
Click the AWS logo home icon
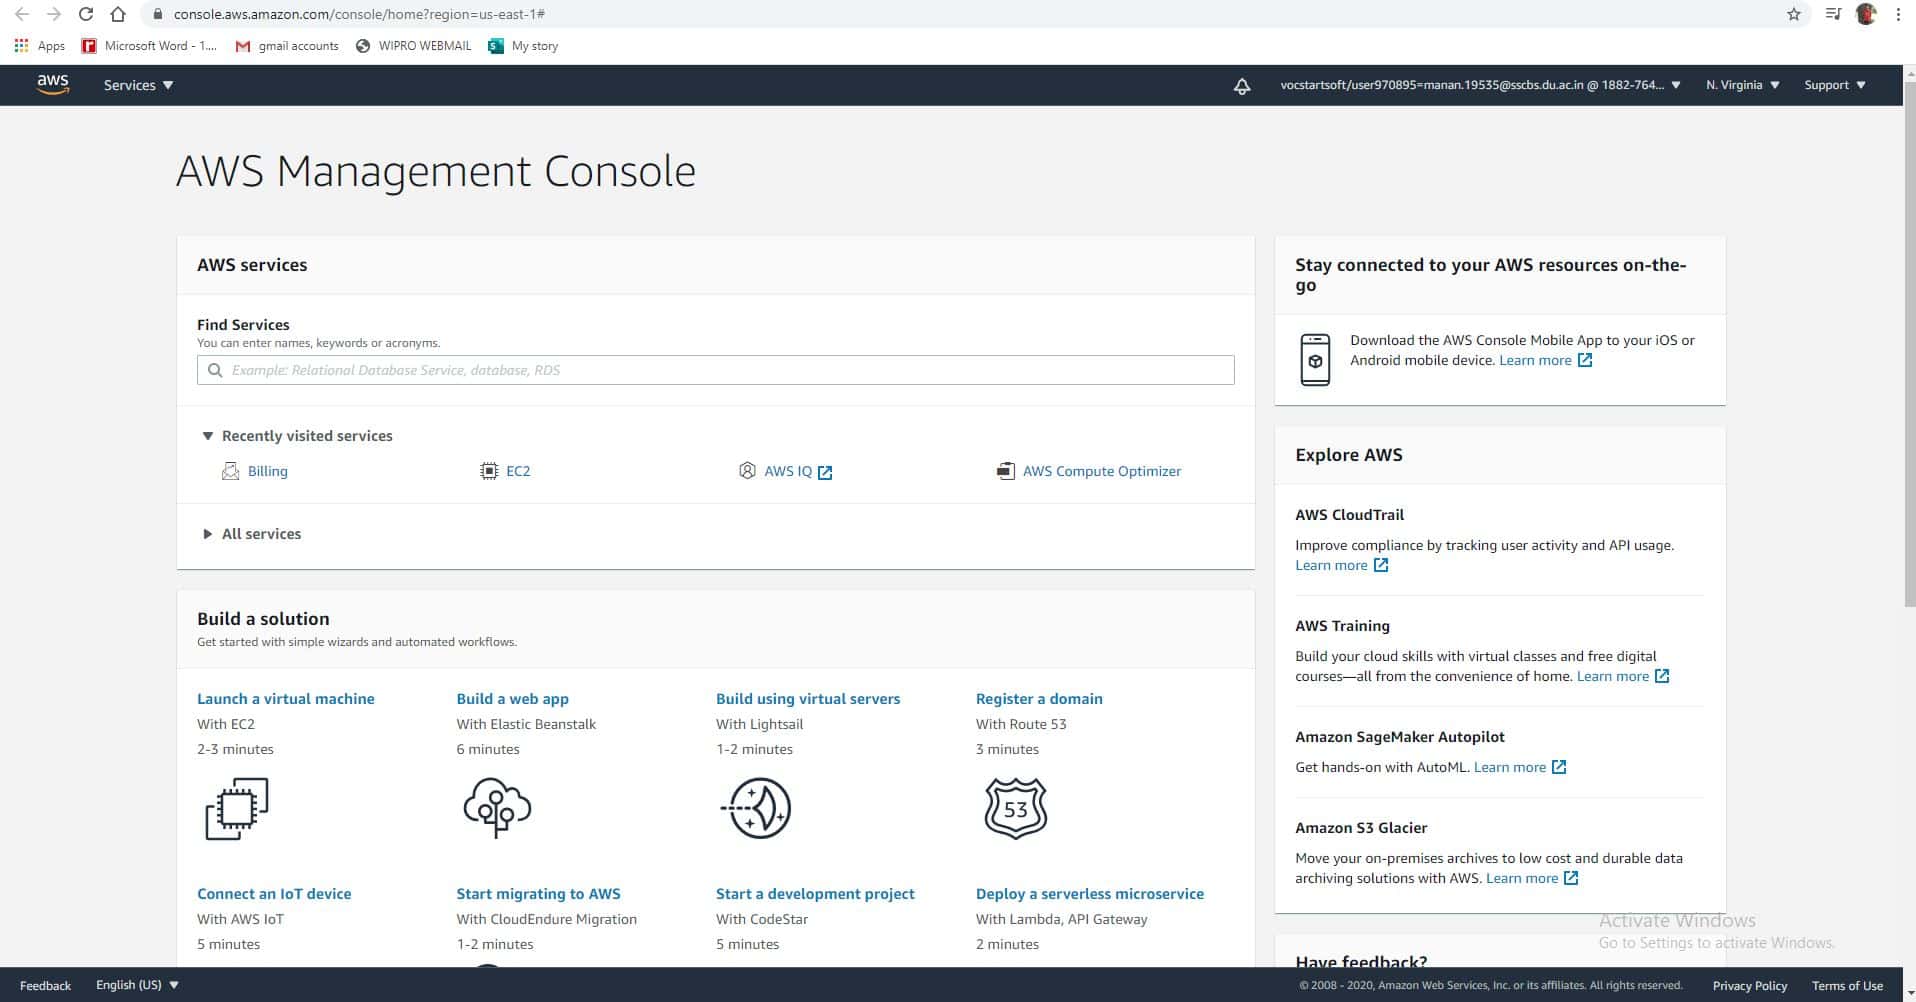(x=53, y=85)
